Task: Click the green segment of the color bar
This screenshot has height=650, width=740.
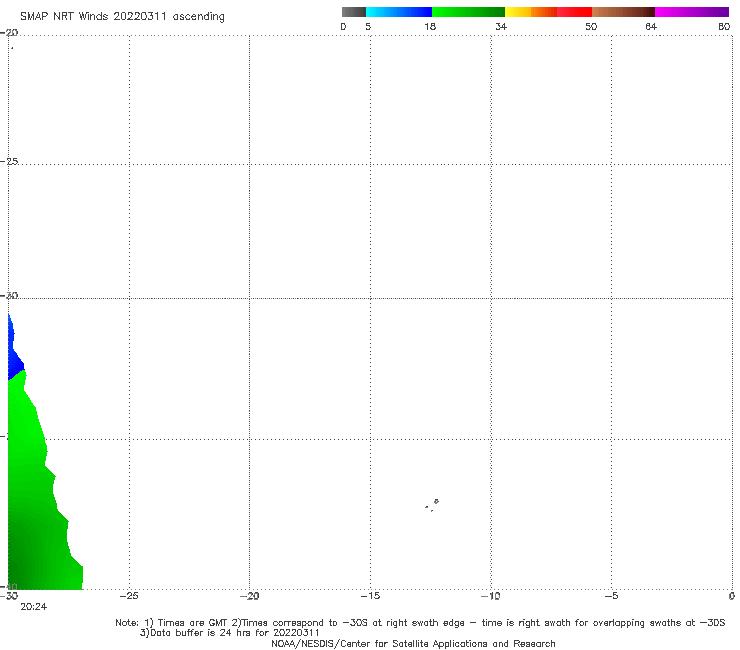Action: pos(468,12)
